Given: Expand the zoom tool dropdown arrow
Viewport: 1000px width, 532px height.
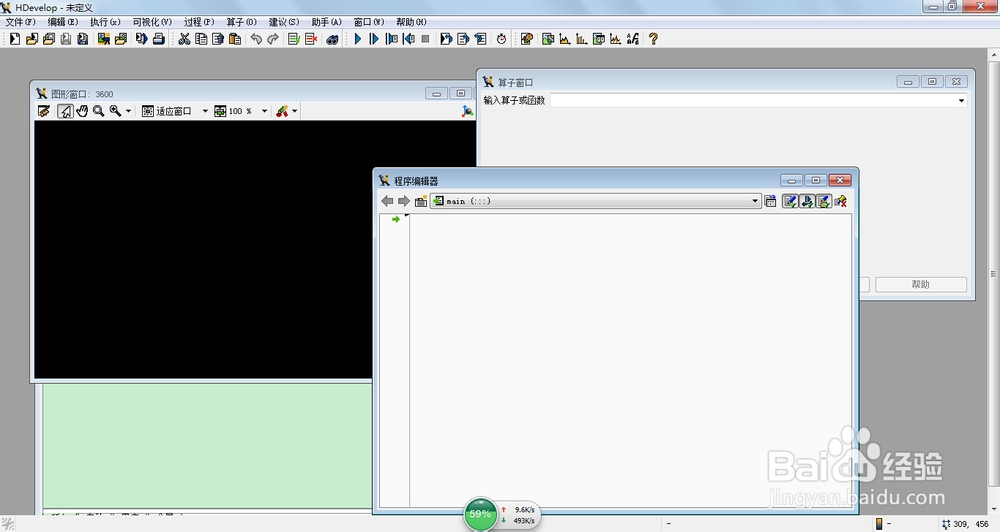Looking at the screenshot, I should click(128, 111).
